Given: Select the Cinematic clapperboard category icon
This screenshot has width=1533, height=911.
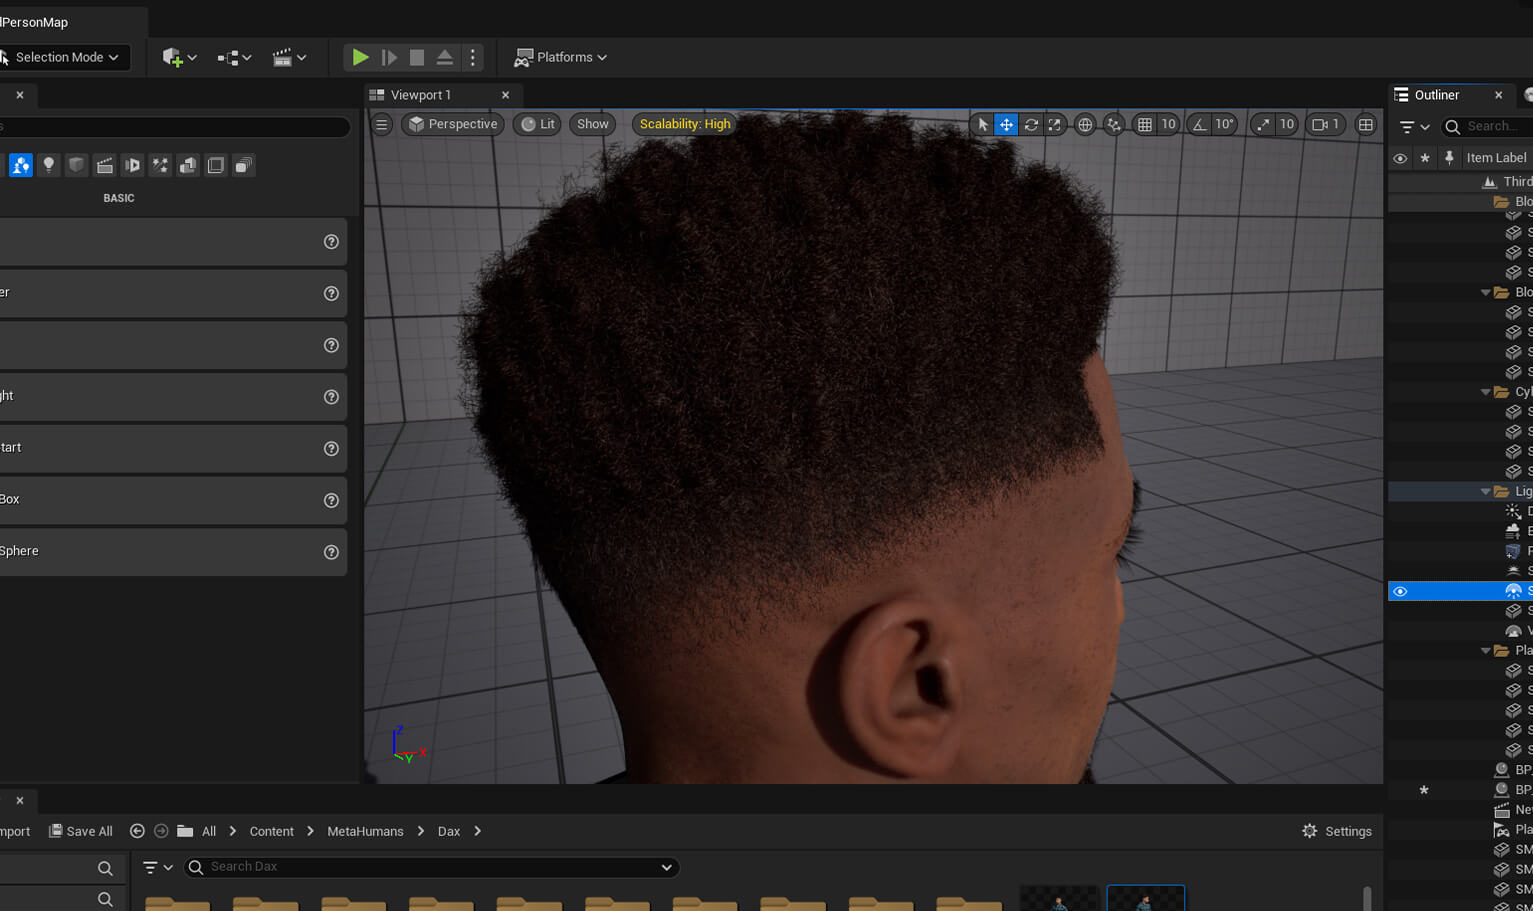Looking at the screenshot, I should click(x=104, y=165).
